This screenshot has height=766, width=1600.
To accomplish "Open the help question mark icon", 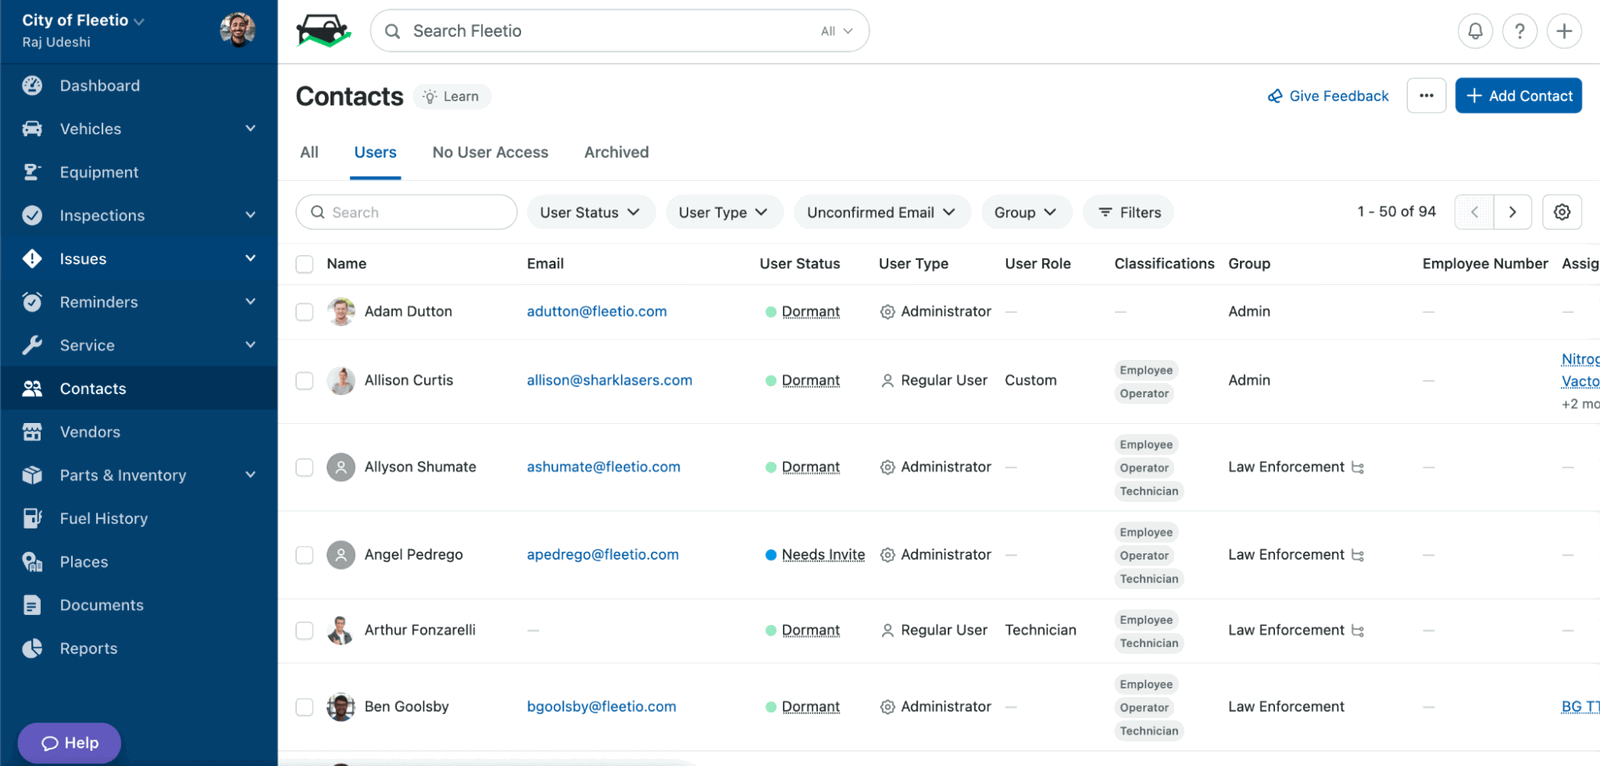I will tap(1520, 31).
